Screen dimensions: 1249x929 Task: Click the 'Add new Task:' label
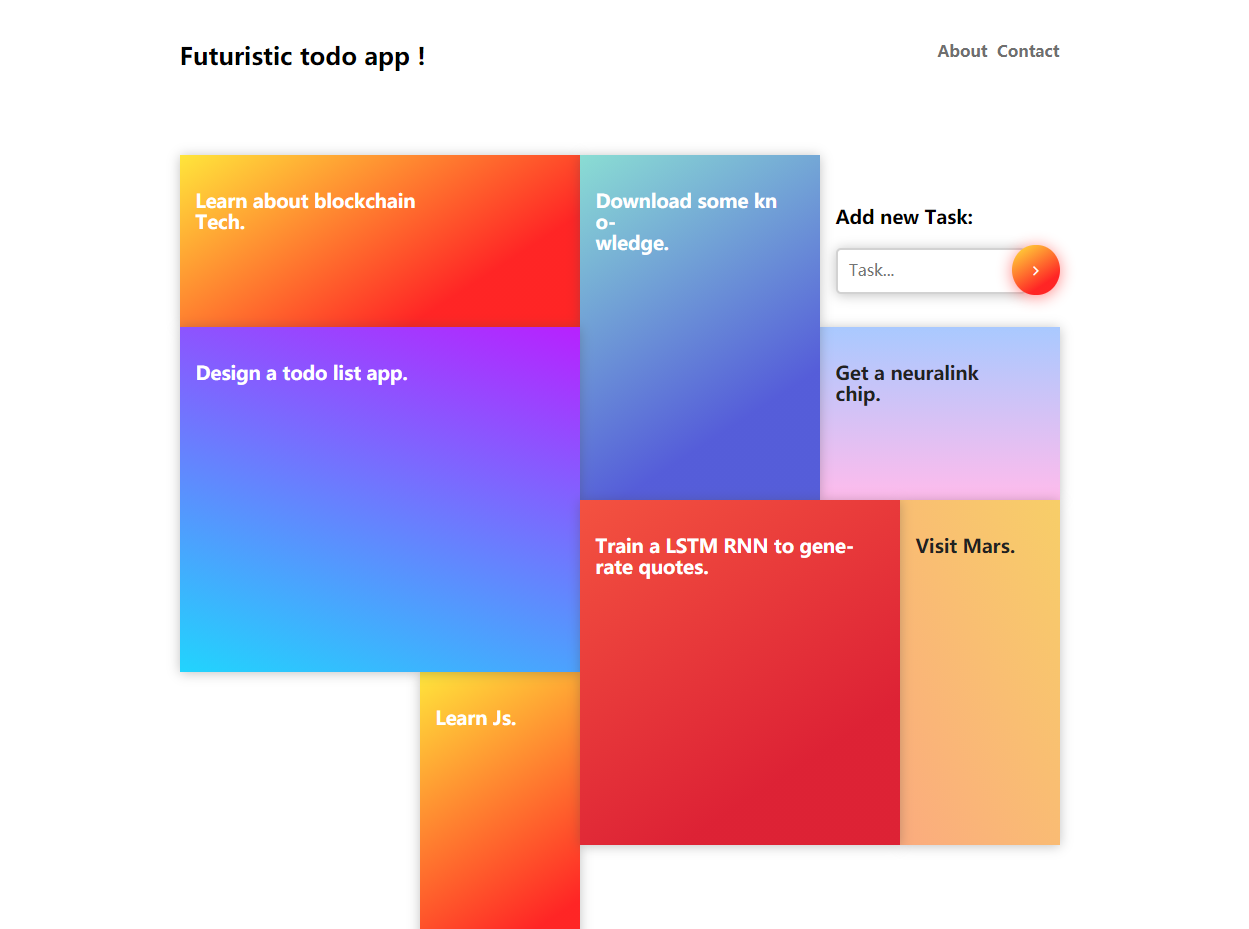pyautogui.click(x=904, y=217)
